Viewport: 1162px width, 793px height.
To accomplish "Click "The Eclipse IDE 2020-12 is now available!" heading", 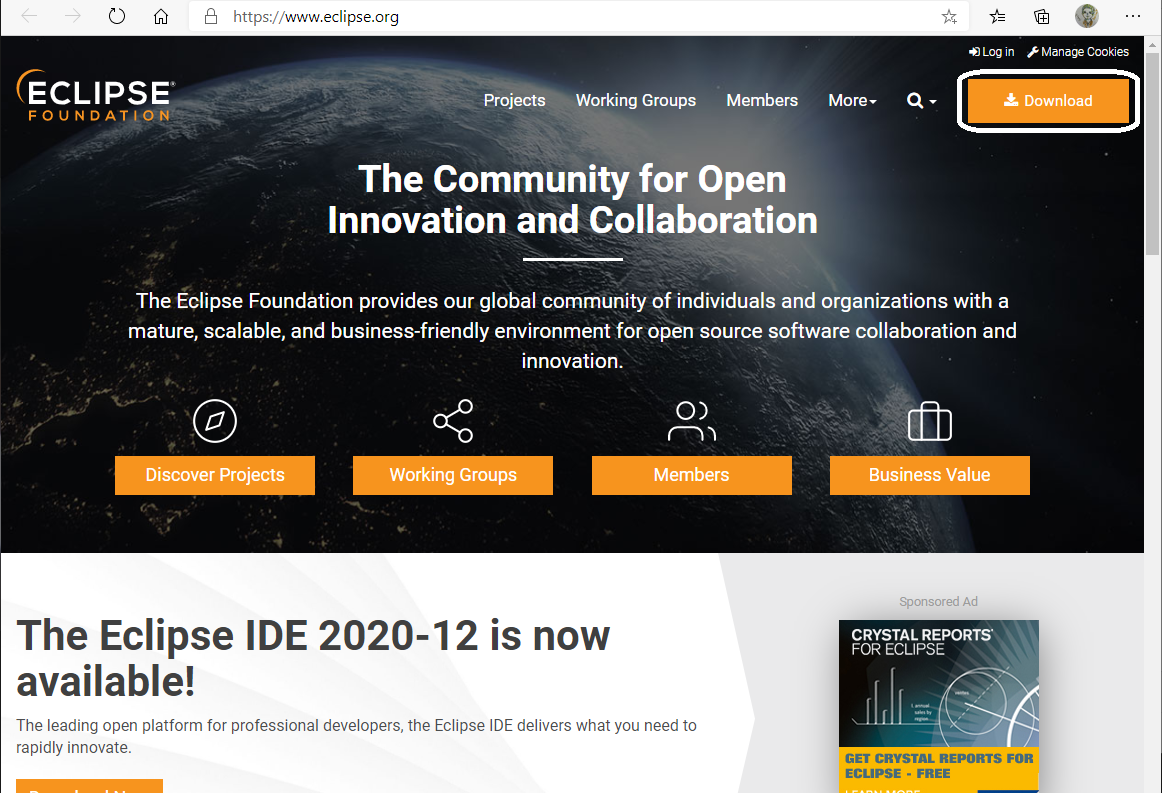I will (x=313, y=658).
